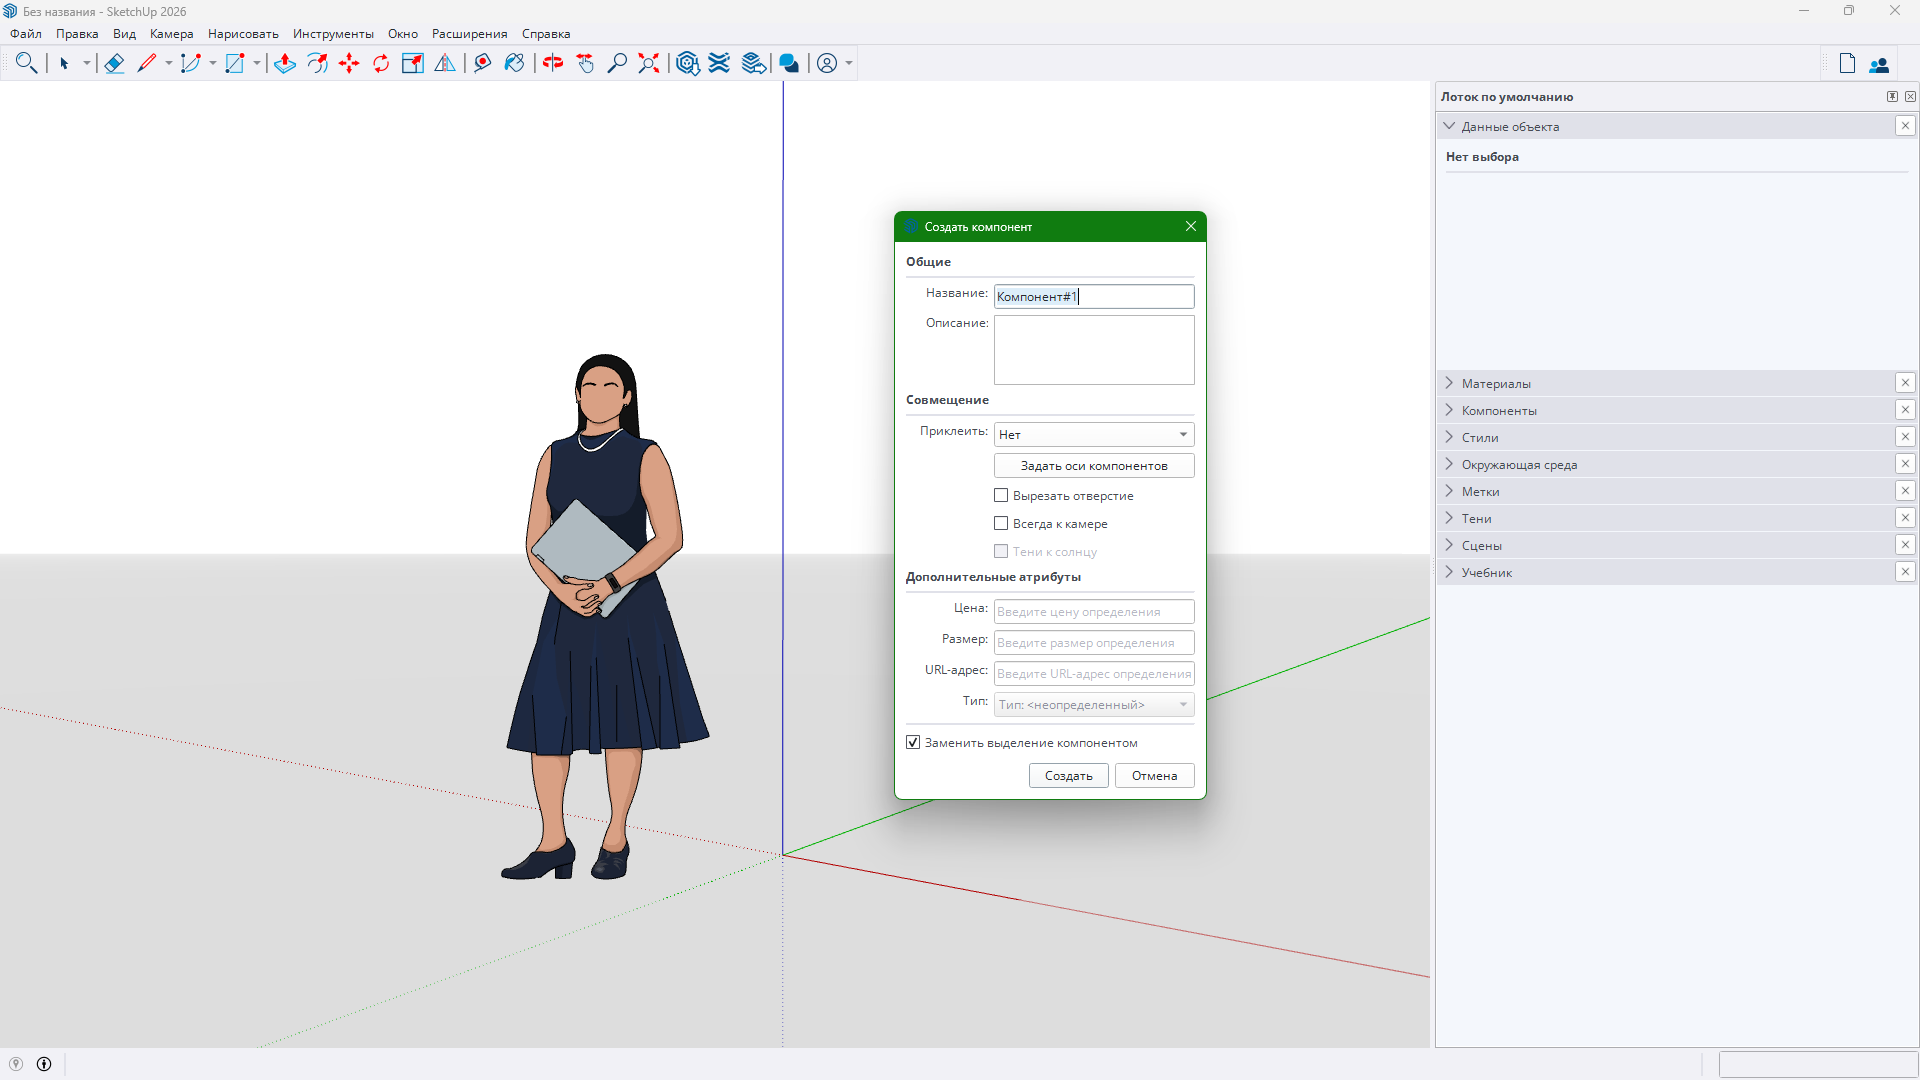The width and height of the screenshot is (1920, 1080).
Task: Open the 'Приклеить' dropdown
Action: [x=1094, y=435]
